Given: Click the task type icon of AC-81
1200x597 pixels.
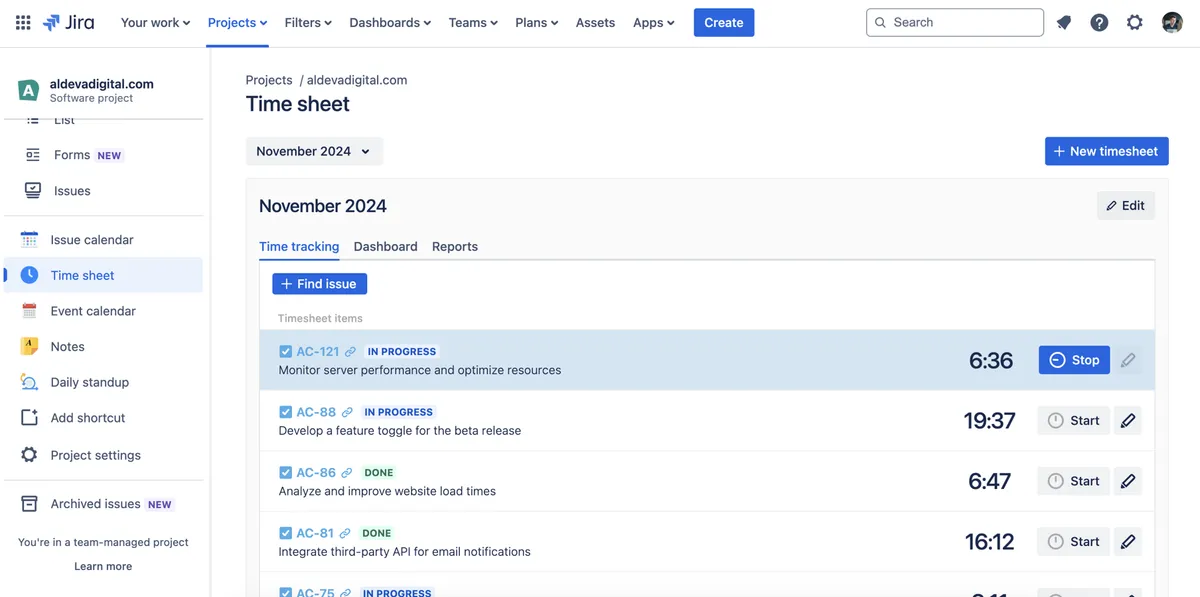Looking at the screenshot, I should 285,533.
